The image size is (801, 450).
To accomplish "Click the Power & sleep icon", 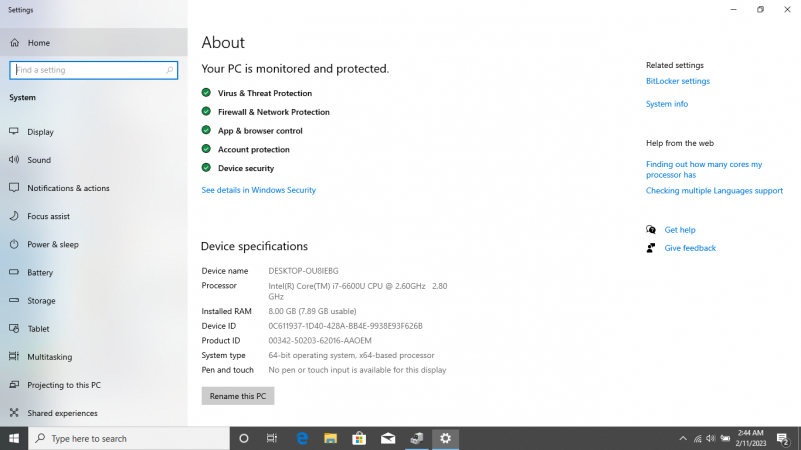I will click(x=14, y=244).
